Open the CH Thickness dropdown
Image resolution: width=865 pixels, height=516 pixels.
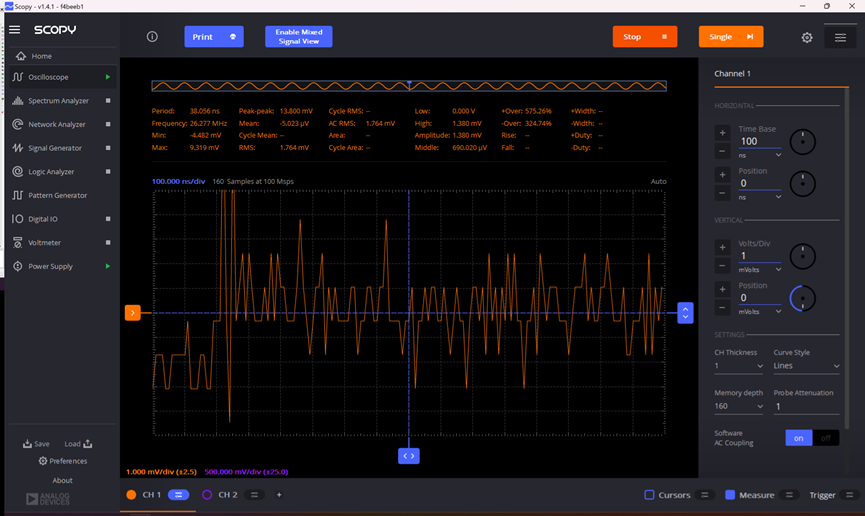pyautogui.click(x=739, y=366)
